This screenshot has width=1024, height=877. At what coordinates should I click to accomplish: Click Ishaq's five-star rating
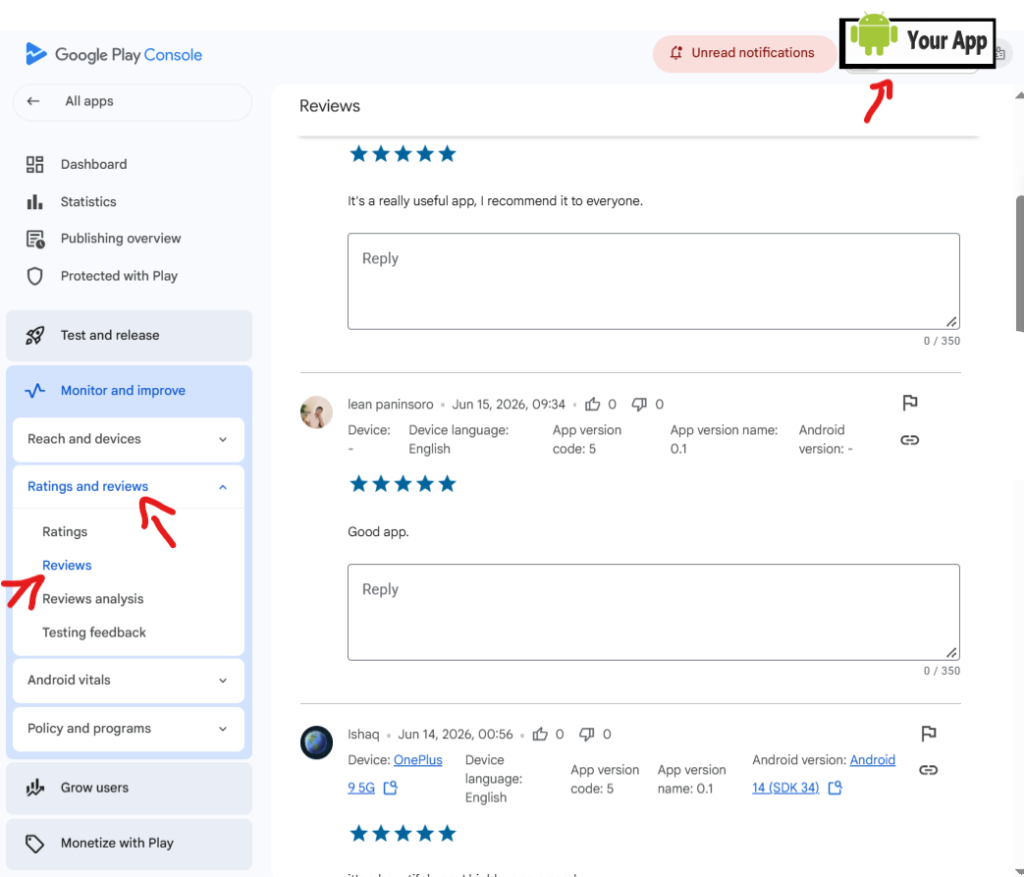pos(402,833)
